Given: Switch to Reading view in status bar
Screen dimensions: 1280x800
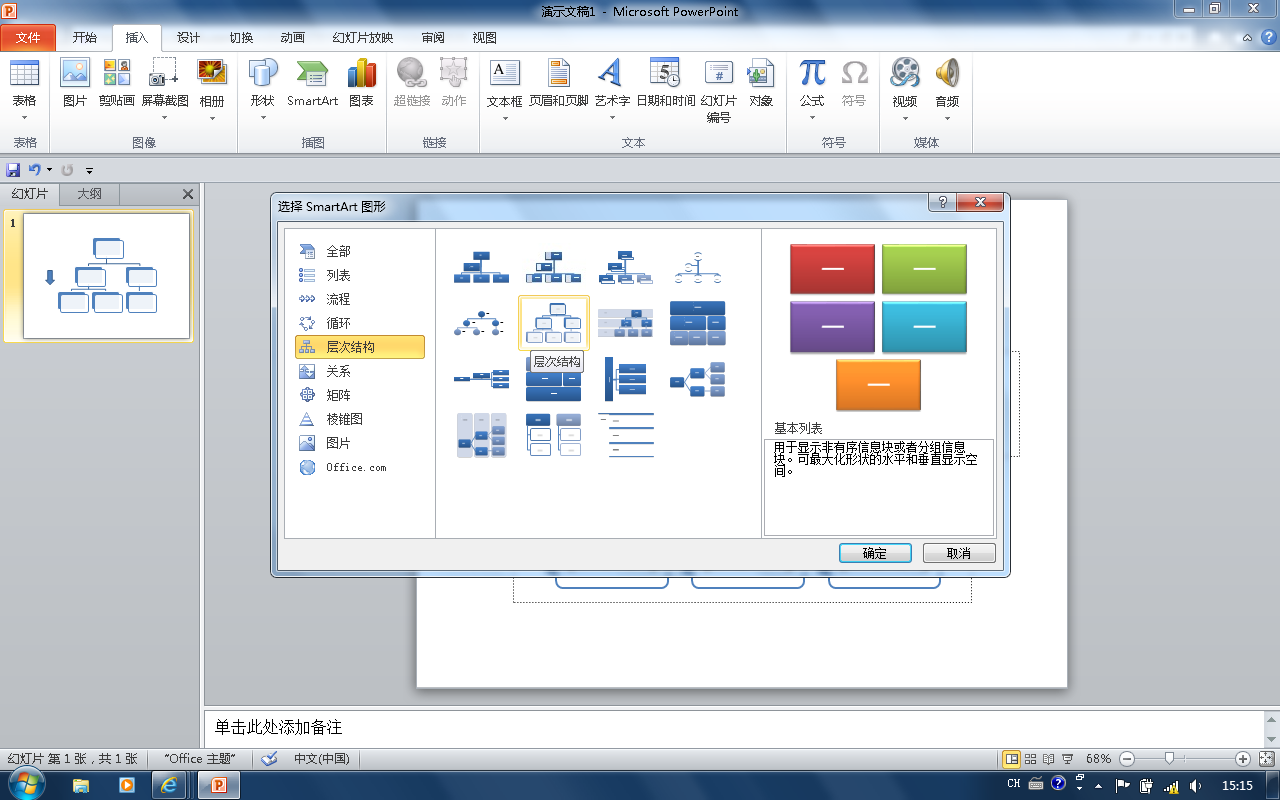Looking at the screenshot, I should pos(1049,759).
